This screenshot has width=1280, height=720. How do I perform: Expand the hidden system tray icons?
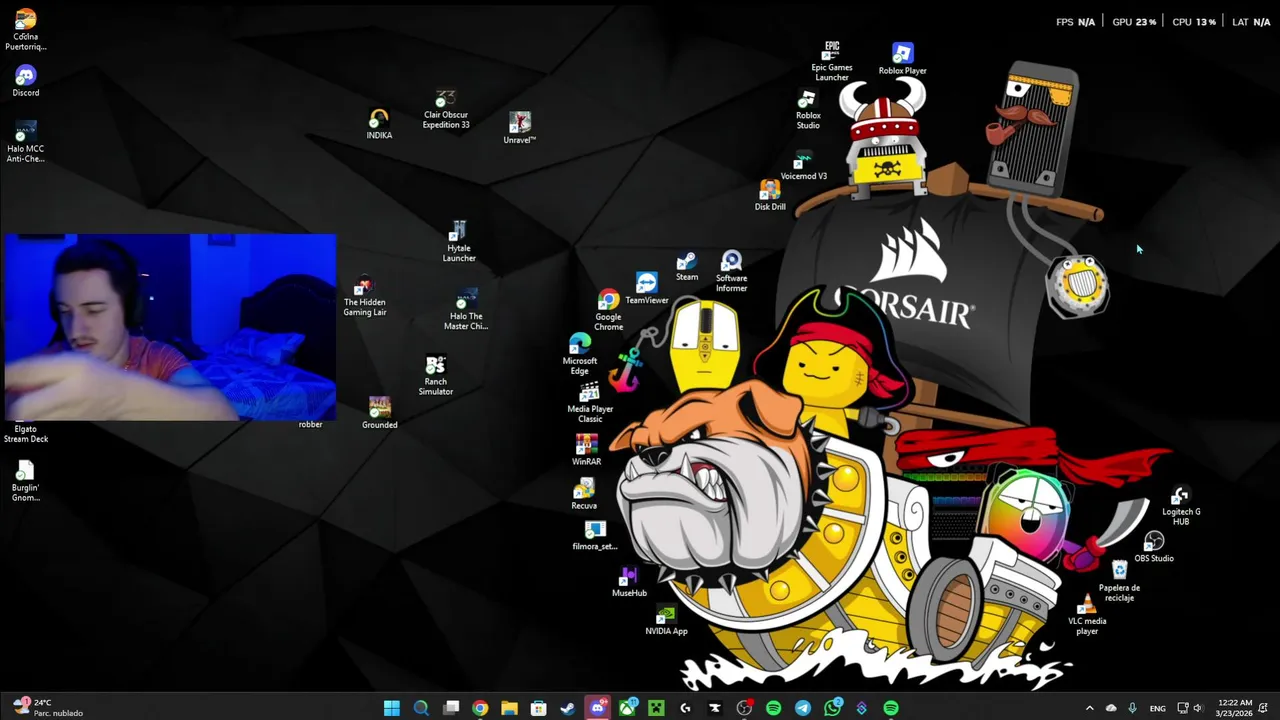click(x=1090, y=708)
